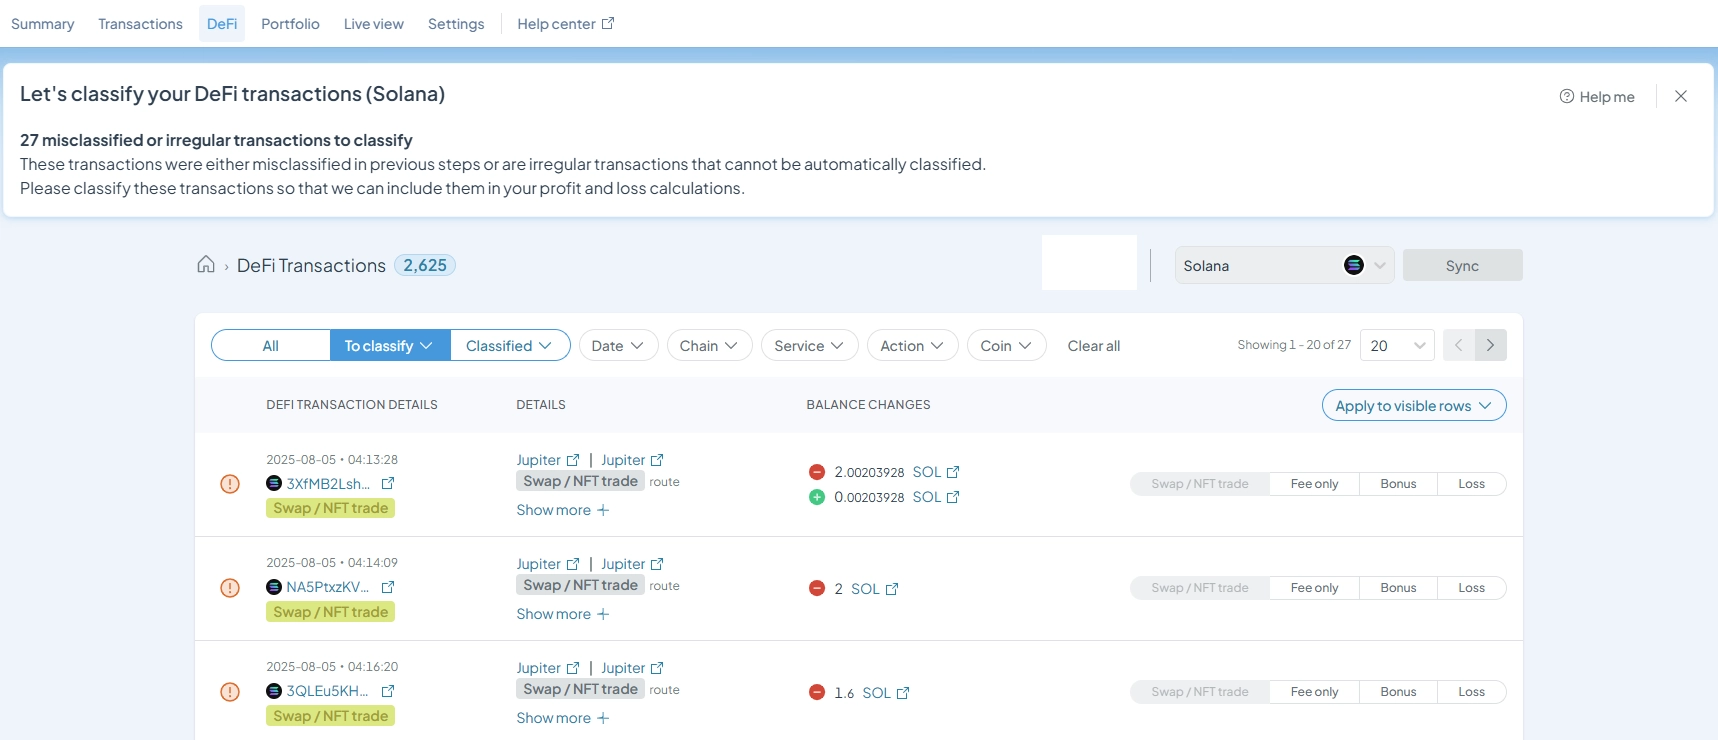Expand Show more for 04:16:20 transaction
1718x740 pixels.
tap(563, 718)
